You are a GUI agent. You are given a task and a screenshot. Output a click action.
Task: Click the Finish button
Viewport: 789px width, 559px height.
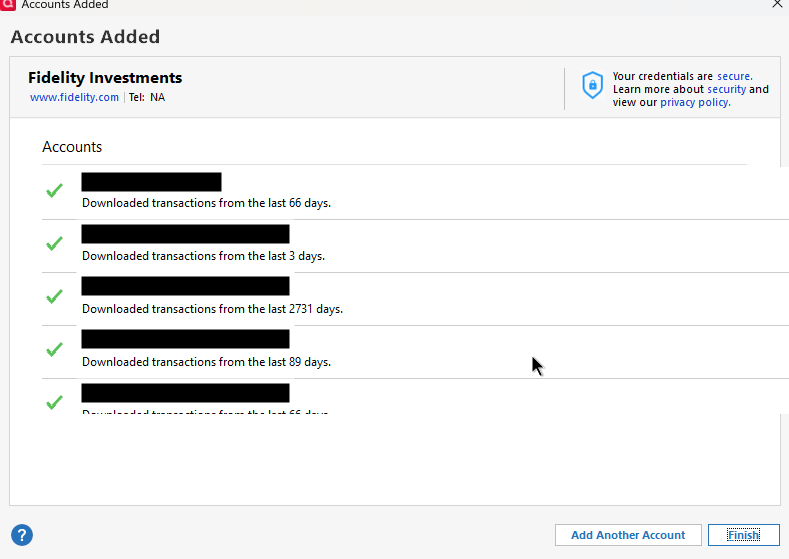744,535
